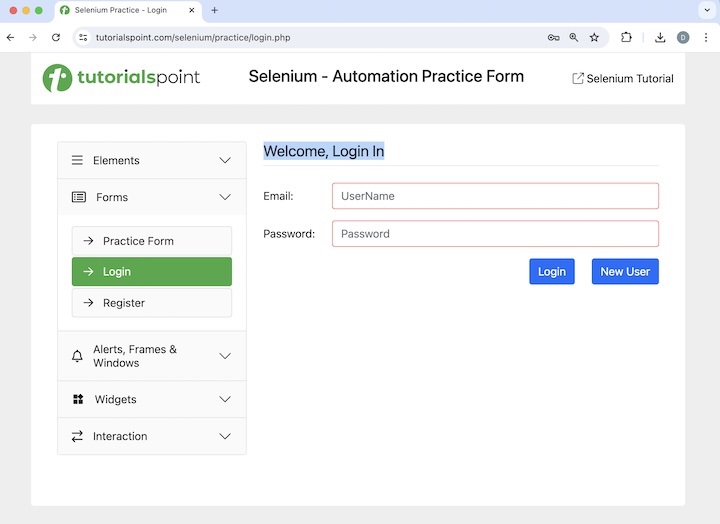Viewport: 720px width, 524px height.
Task: Expand the Interaction section
Action: [152, 436]
